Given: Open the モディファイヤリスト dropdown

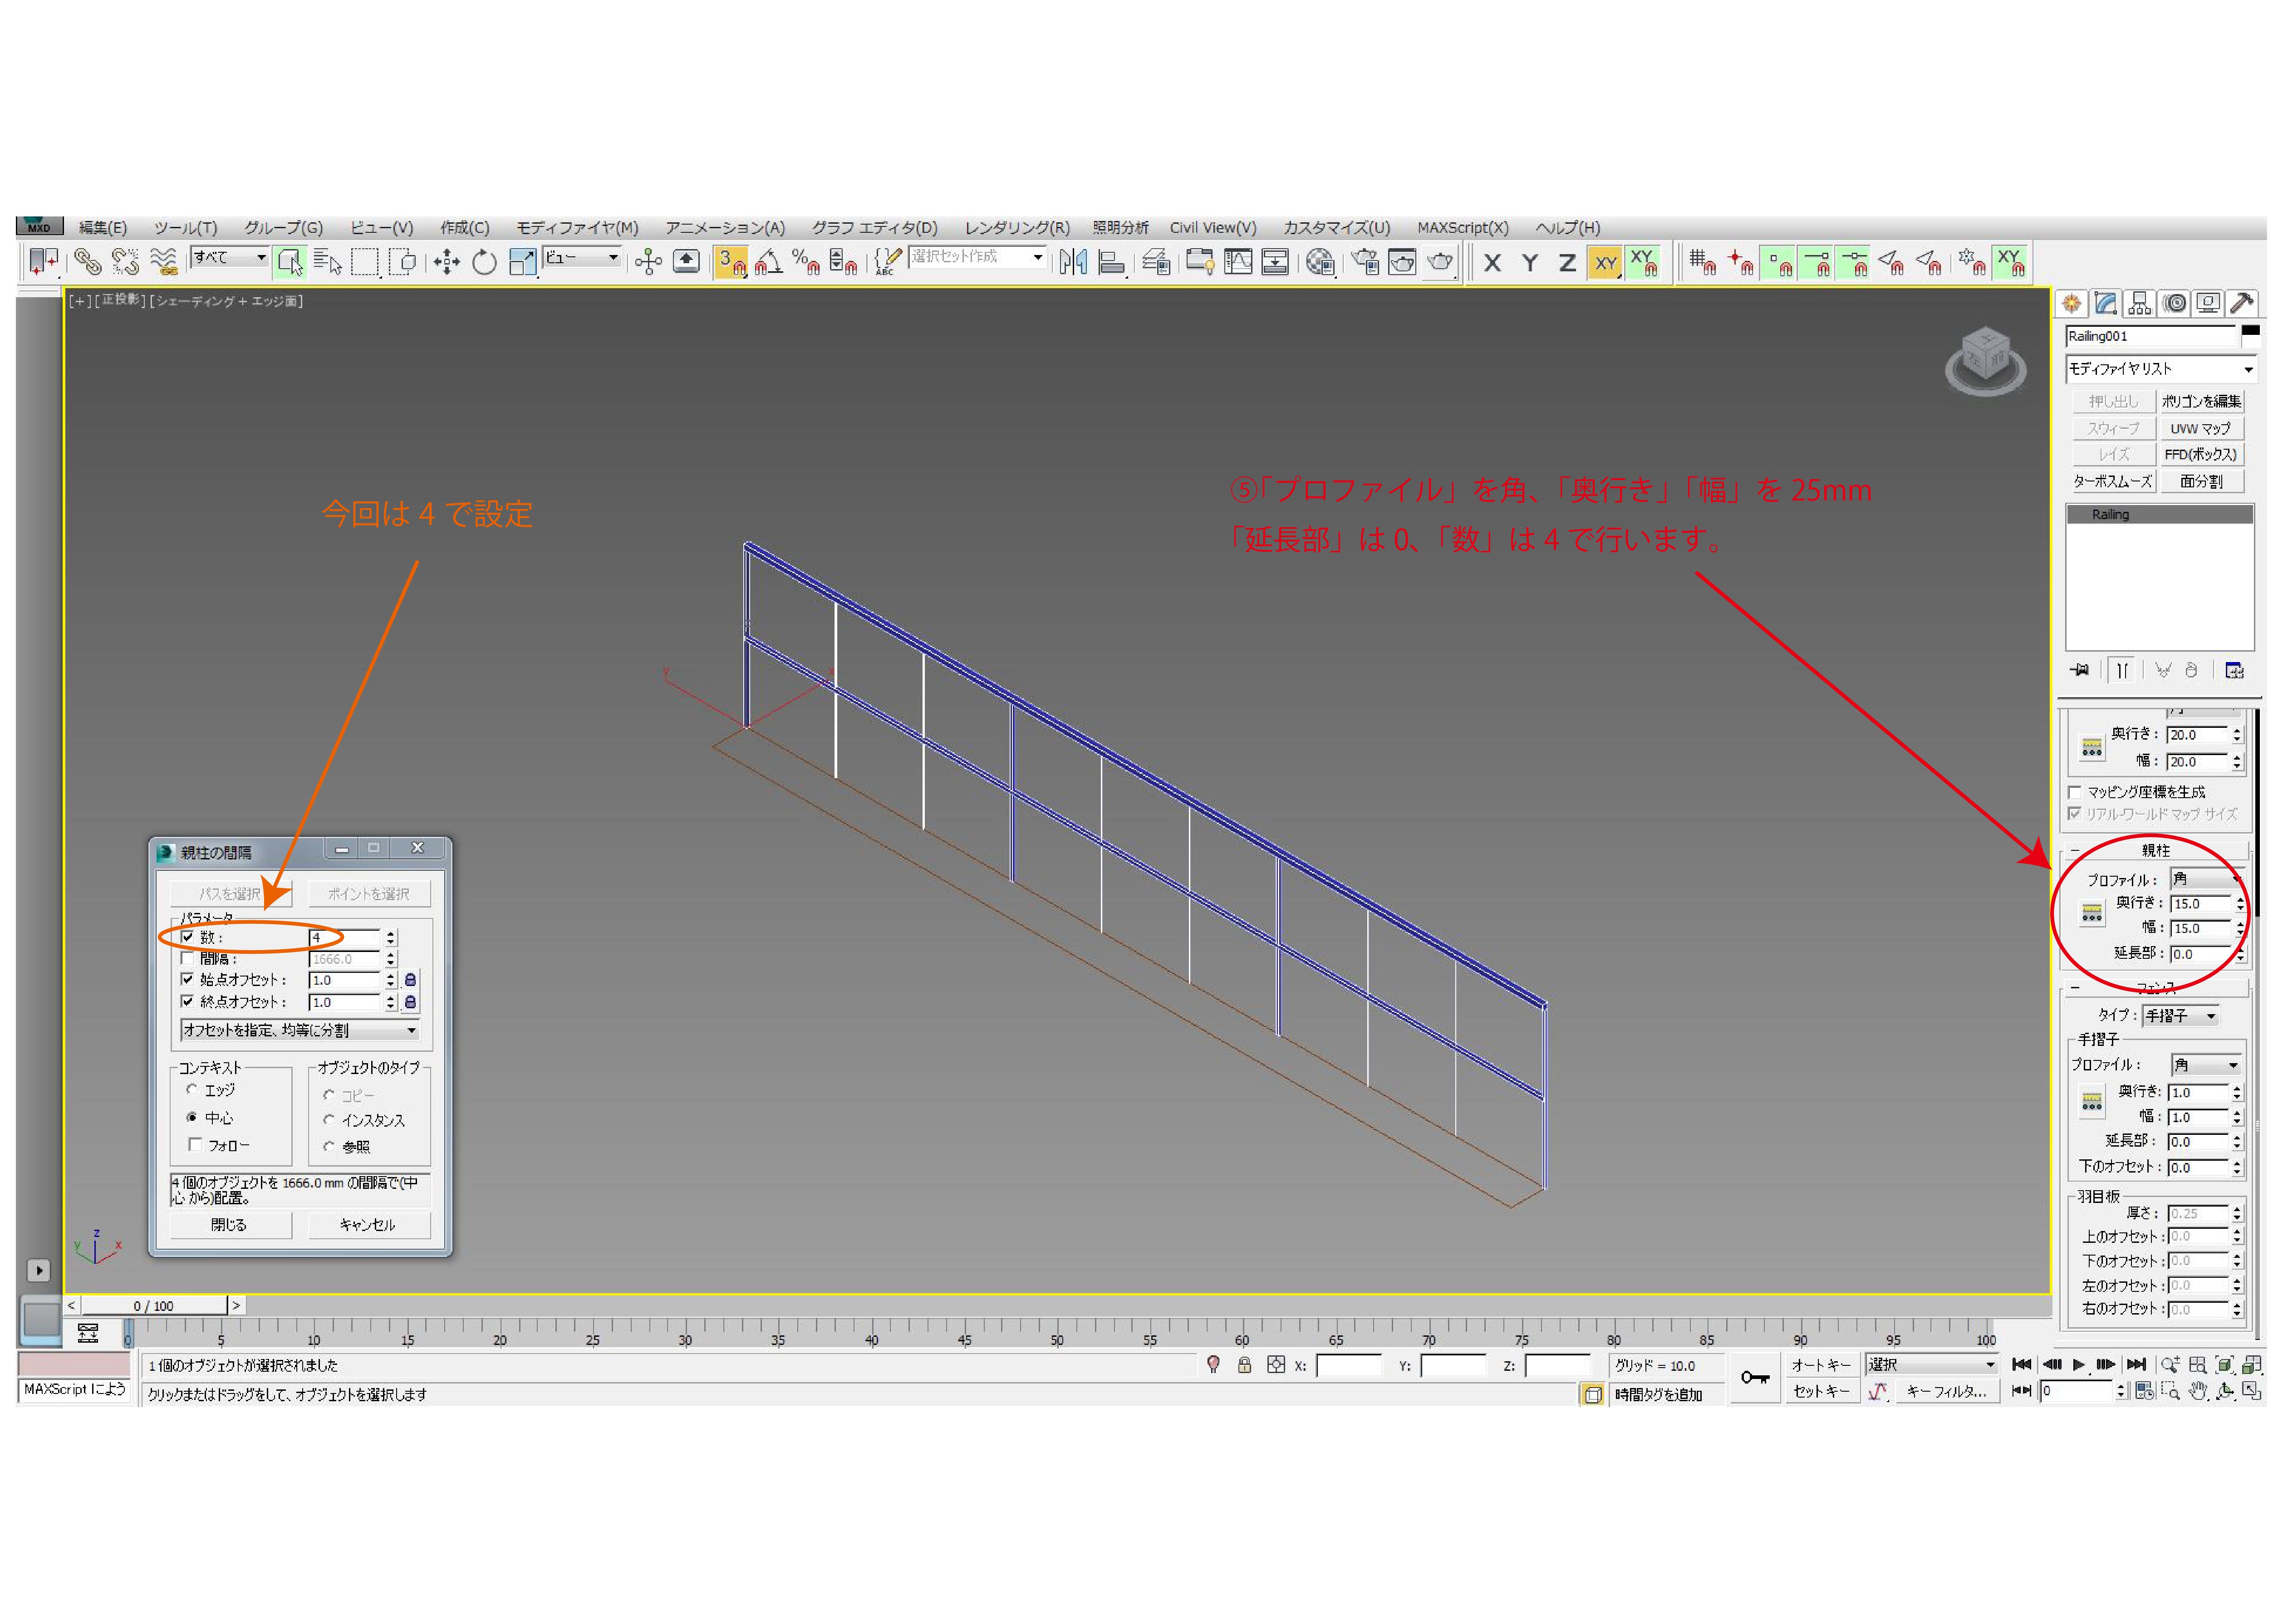Looking at the screenshot, I should [x=2159, y=369].
